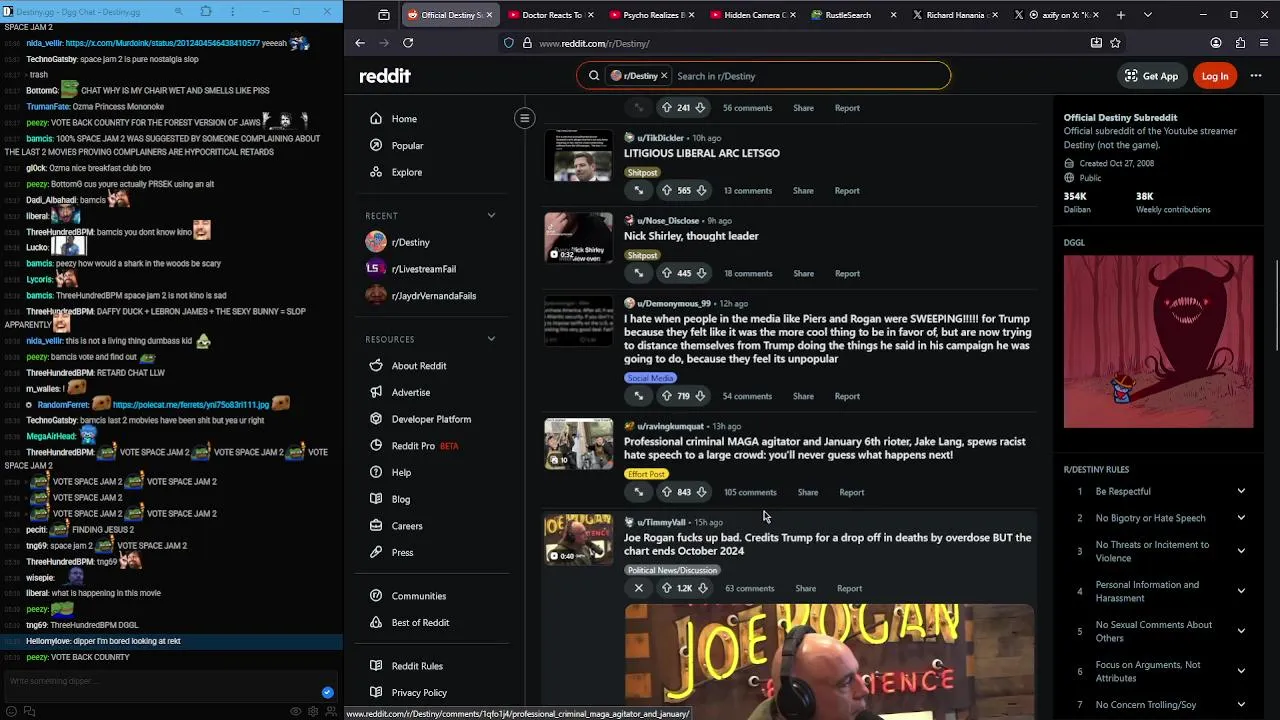Open the Jake Lang post thumbnail
The height and width of the screenshot is (720, 1280).
point(578,444)
